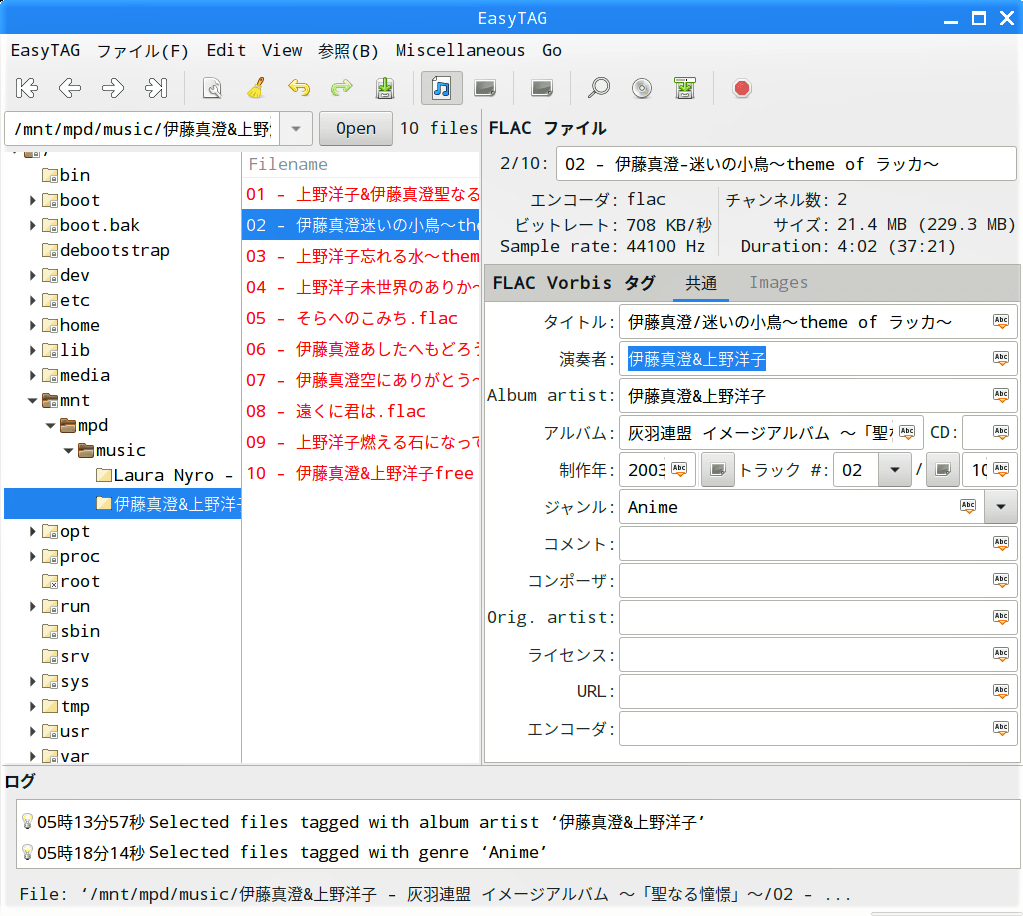Screen dimensions: 1023x916
Task: Toggle the music-note tree browser view
Action: [442, 88]
